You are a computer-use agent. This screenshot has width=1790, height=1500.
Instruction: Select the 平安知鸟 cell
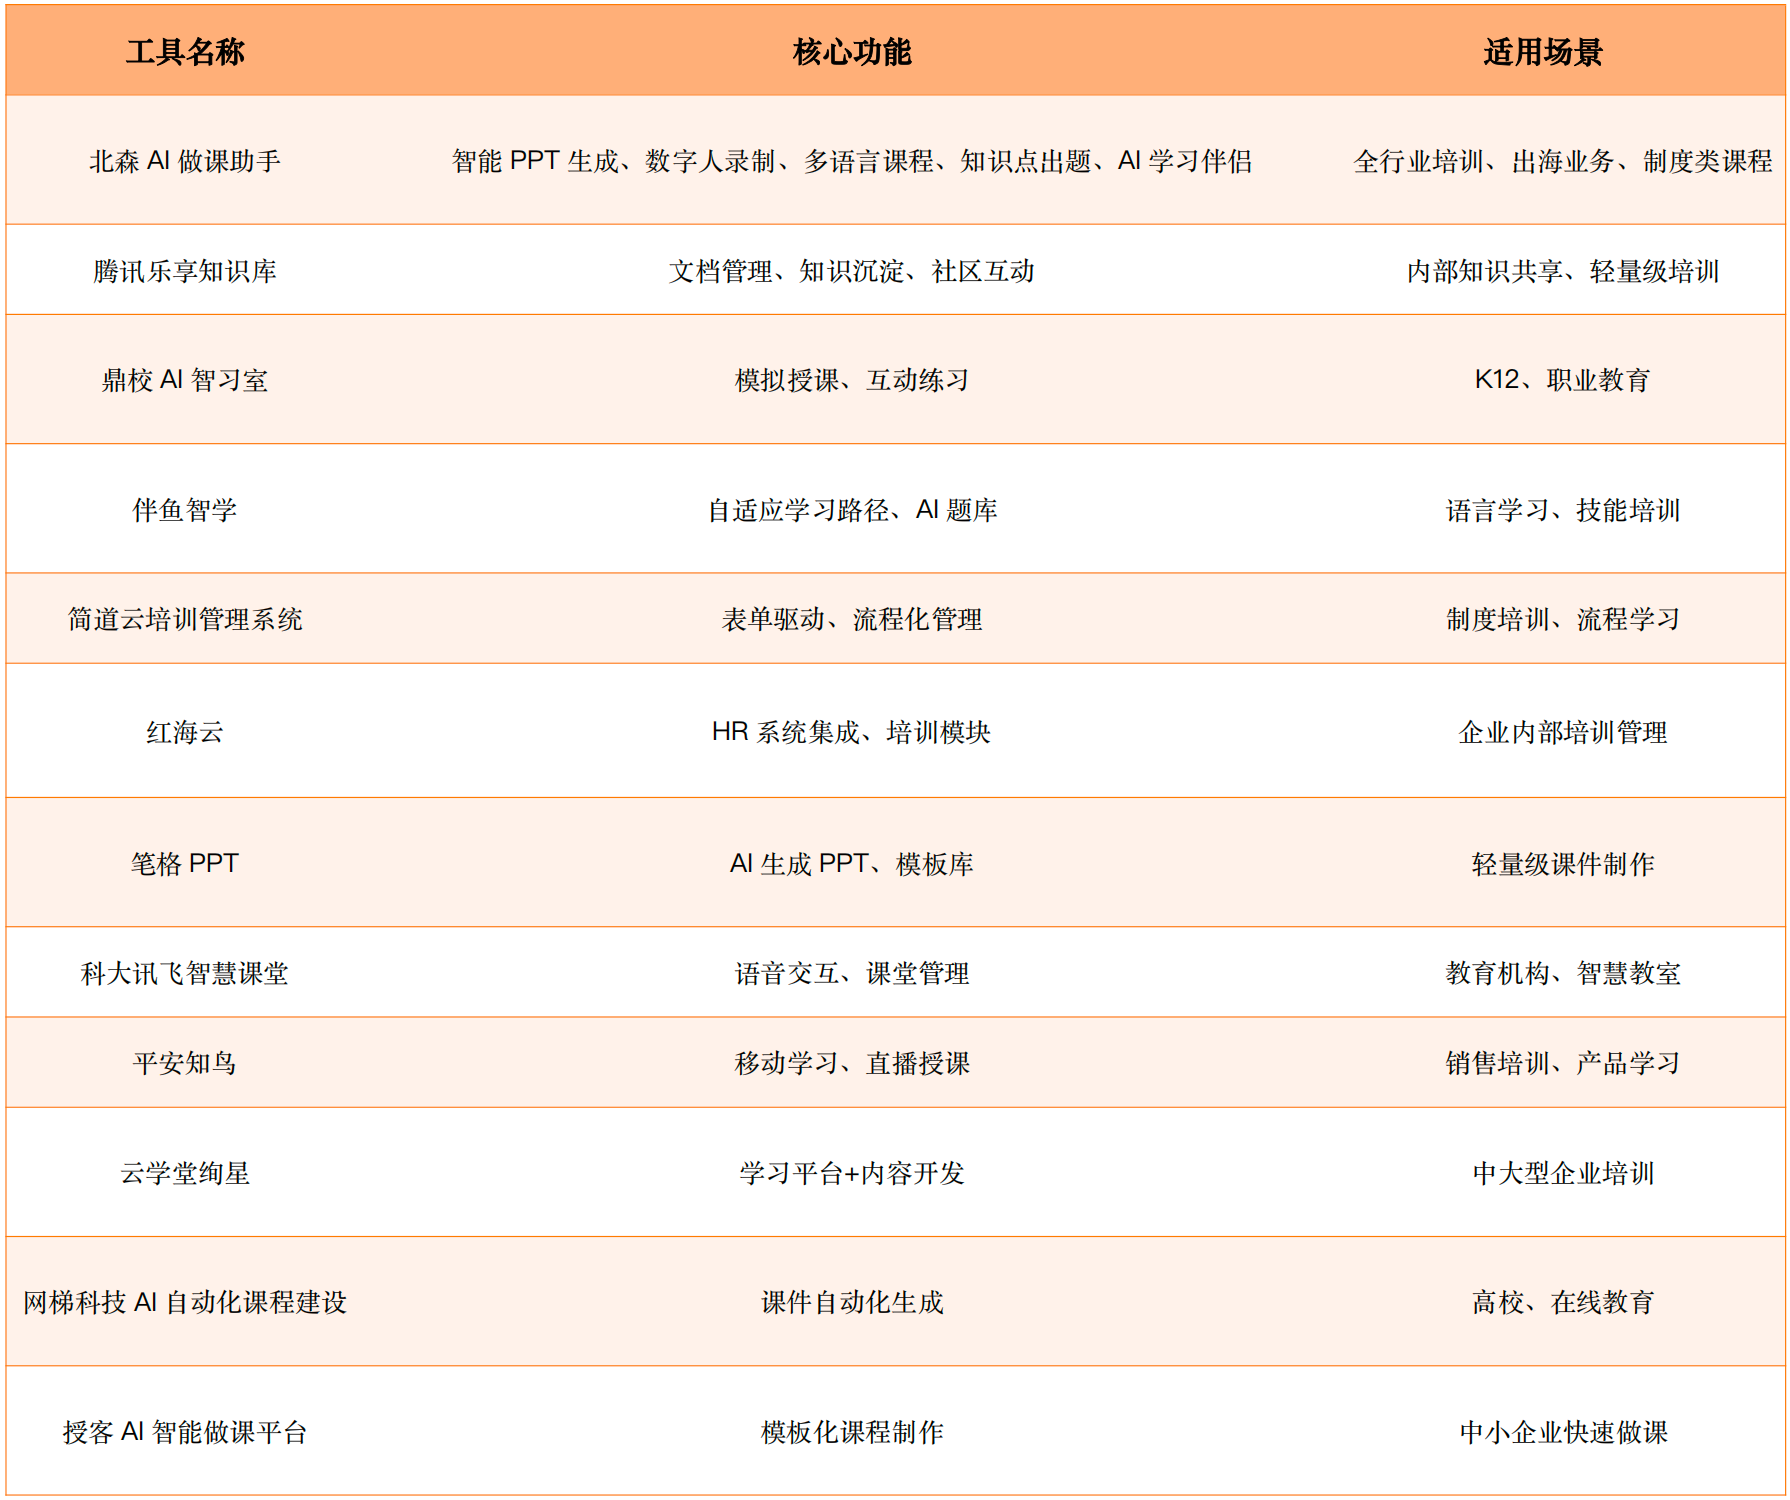185,1063
